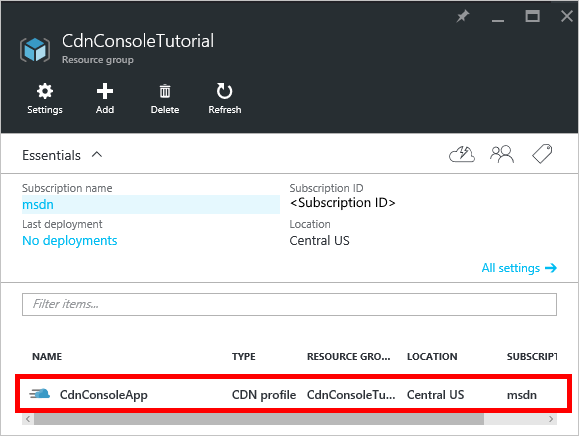Focus the Filter items search box
The width and height of the screenshot is (579, 436).
289,305
